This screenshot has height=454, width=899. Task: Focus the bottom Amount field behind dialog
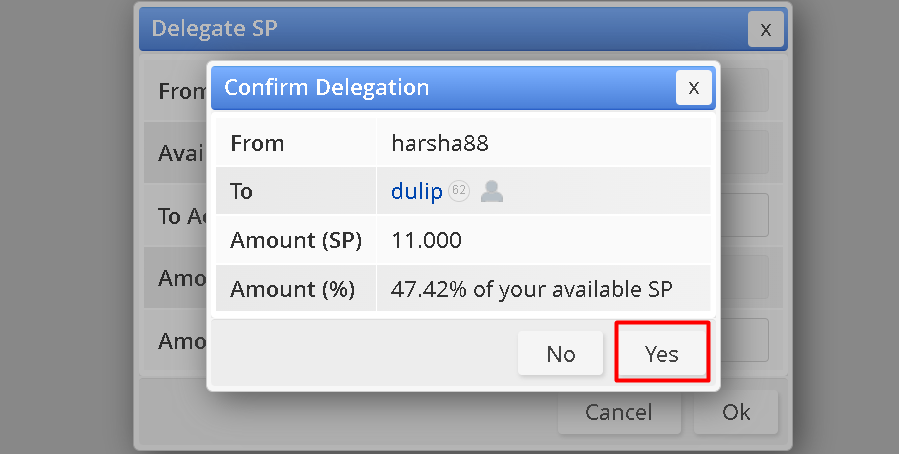pyautogui.click(x=744, y=340)
